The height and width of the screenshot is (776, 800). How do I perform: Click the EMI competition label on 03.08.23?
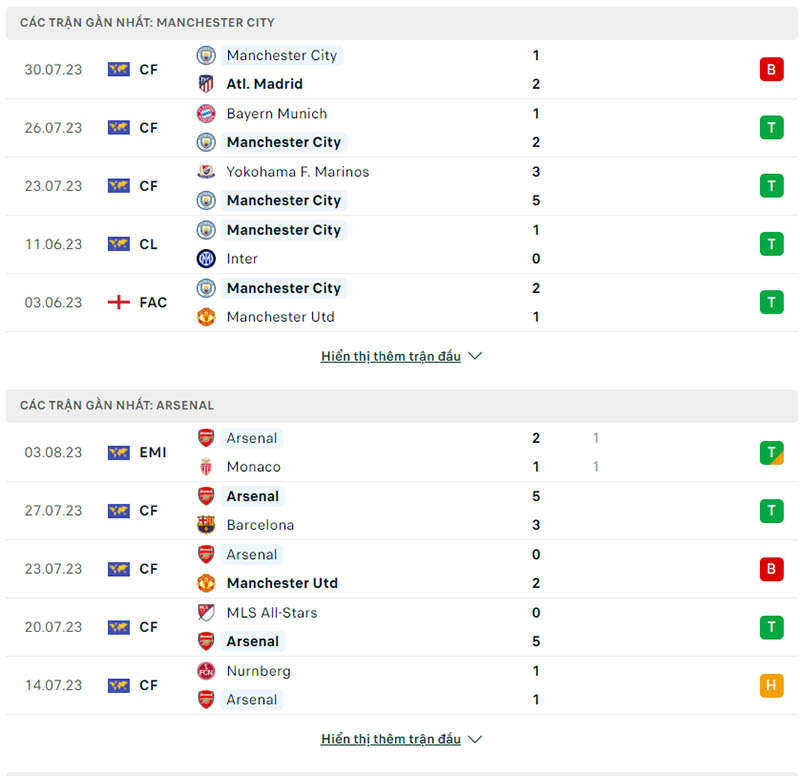pos(152,452)
